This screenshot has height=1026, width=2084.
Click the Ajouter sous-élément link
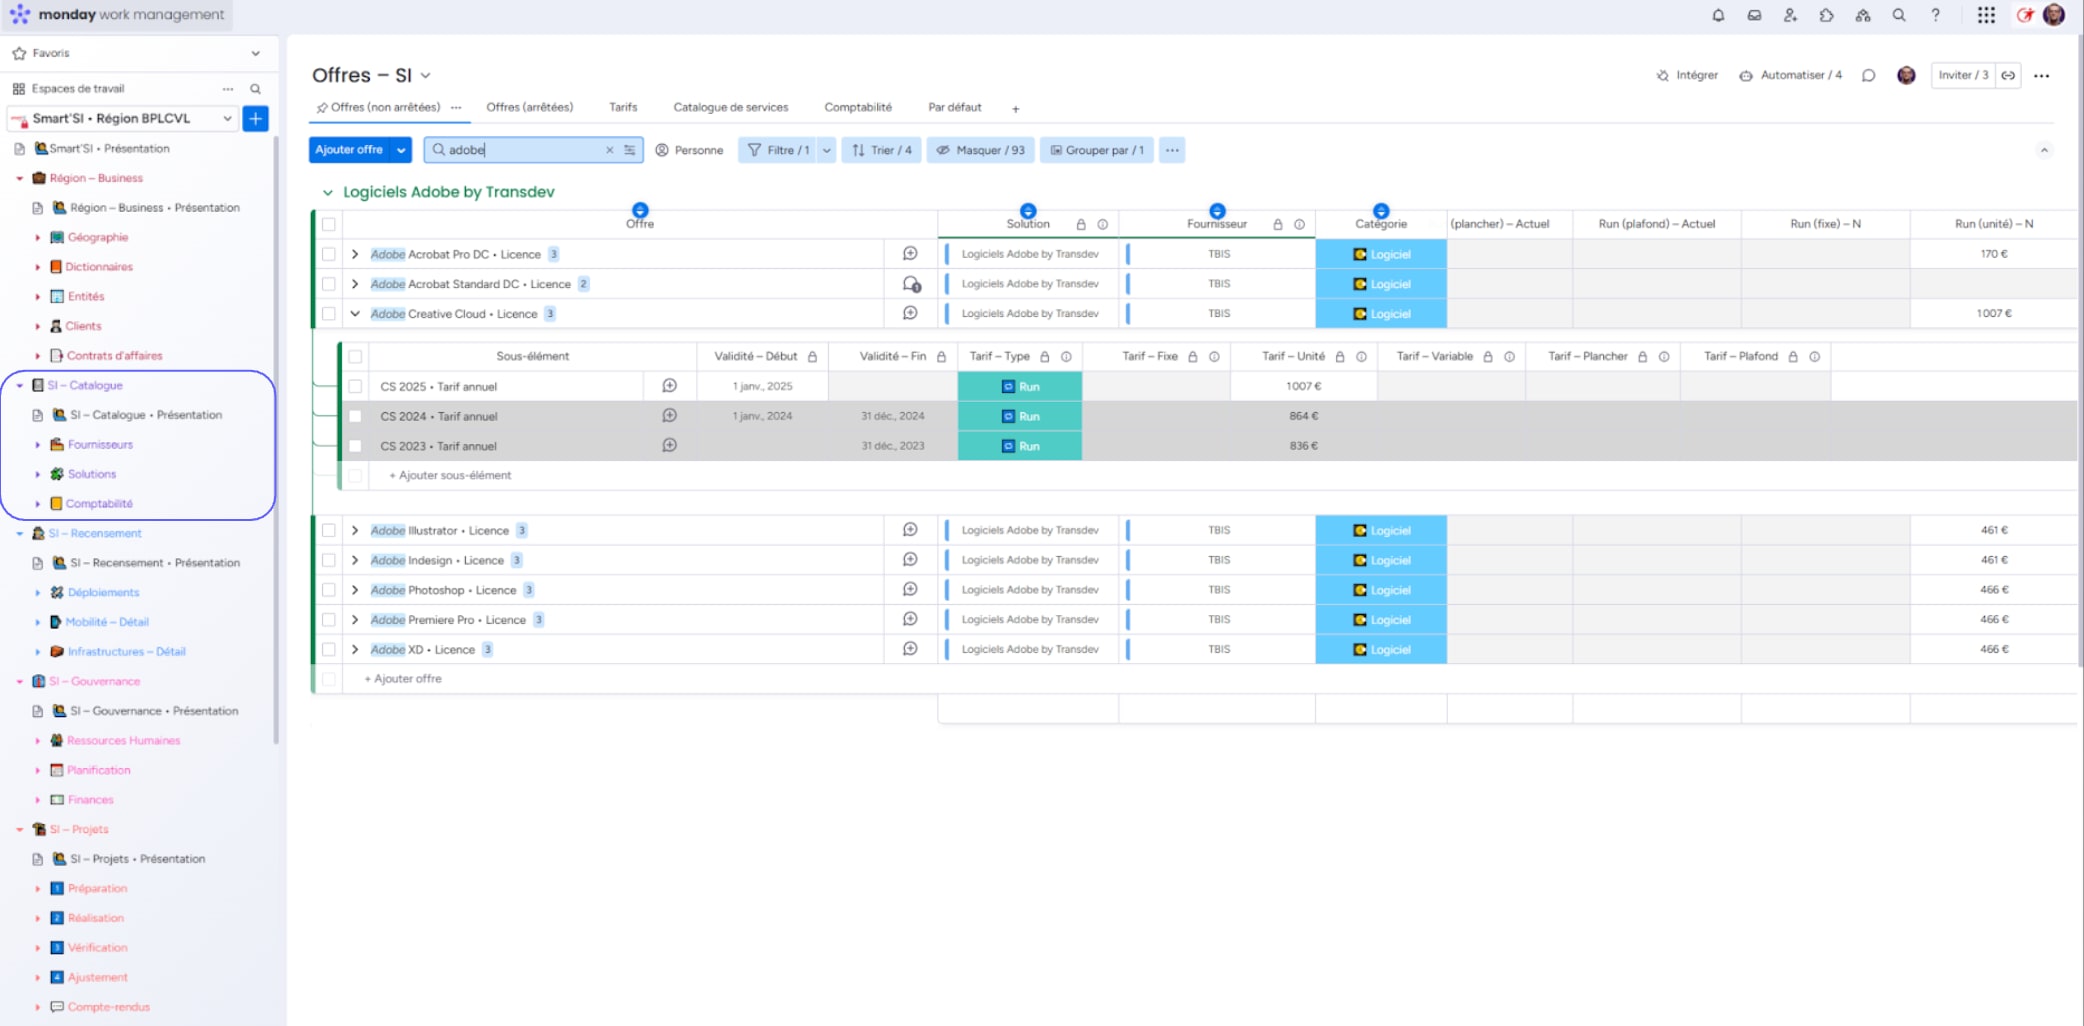tap(449, 475)
